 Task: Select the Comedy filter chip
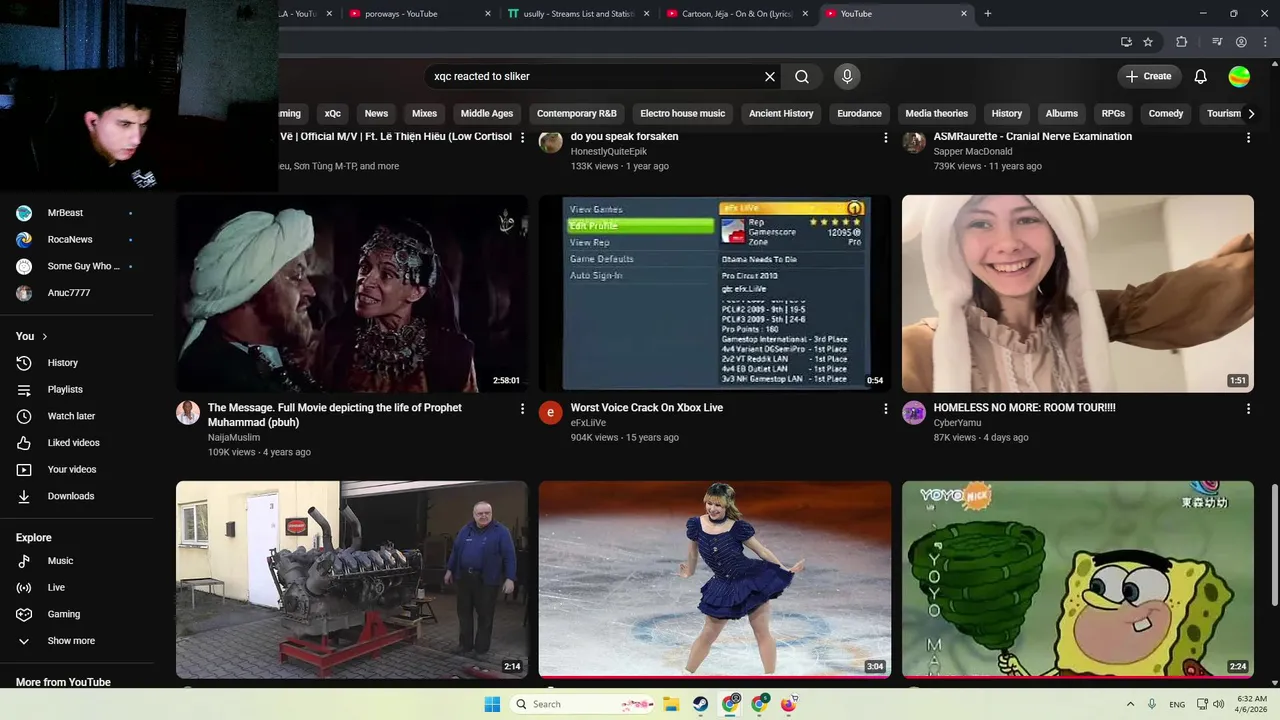(x=1166, y=113)
